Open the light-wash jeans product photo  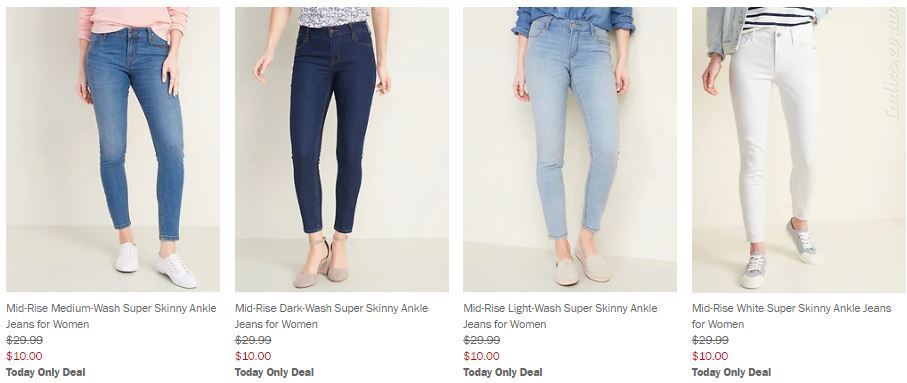click(570, 149)
